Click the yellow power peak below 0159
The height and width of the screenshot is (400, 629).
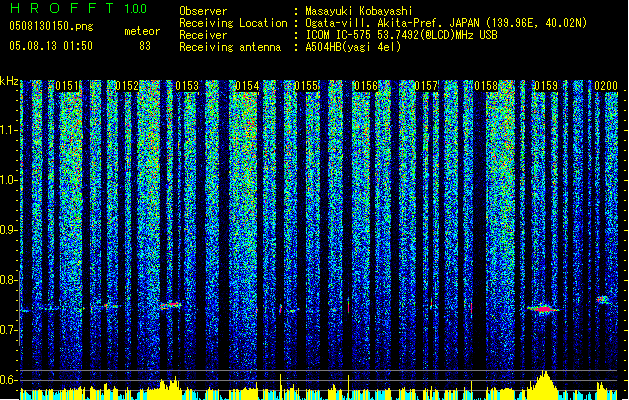[544, 385]
